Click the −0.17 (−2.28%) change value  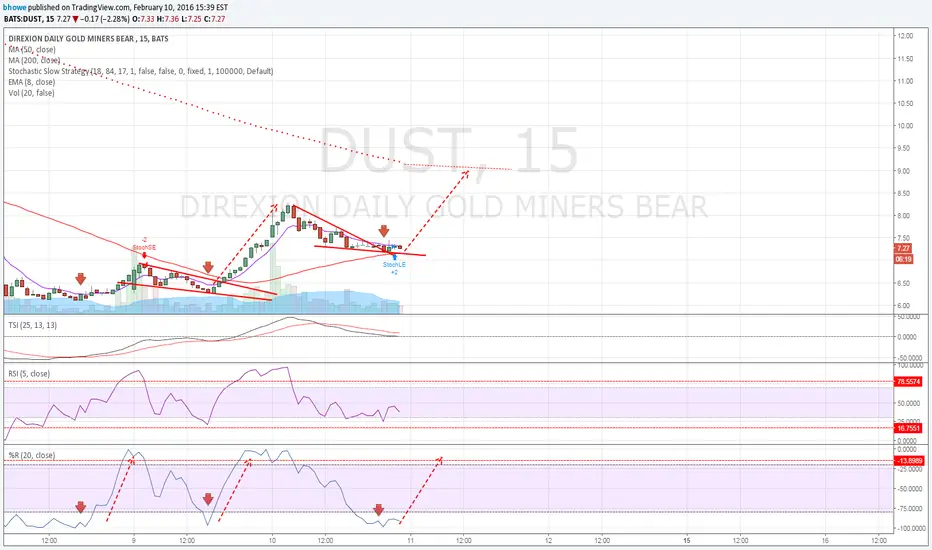click(x=105, y=19)
